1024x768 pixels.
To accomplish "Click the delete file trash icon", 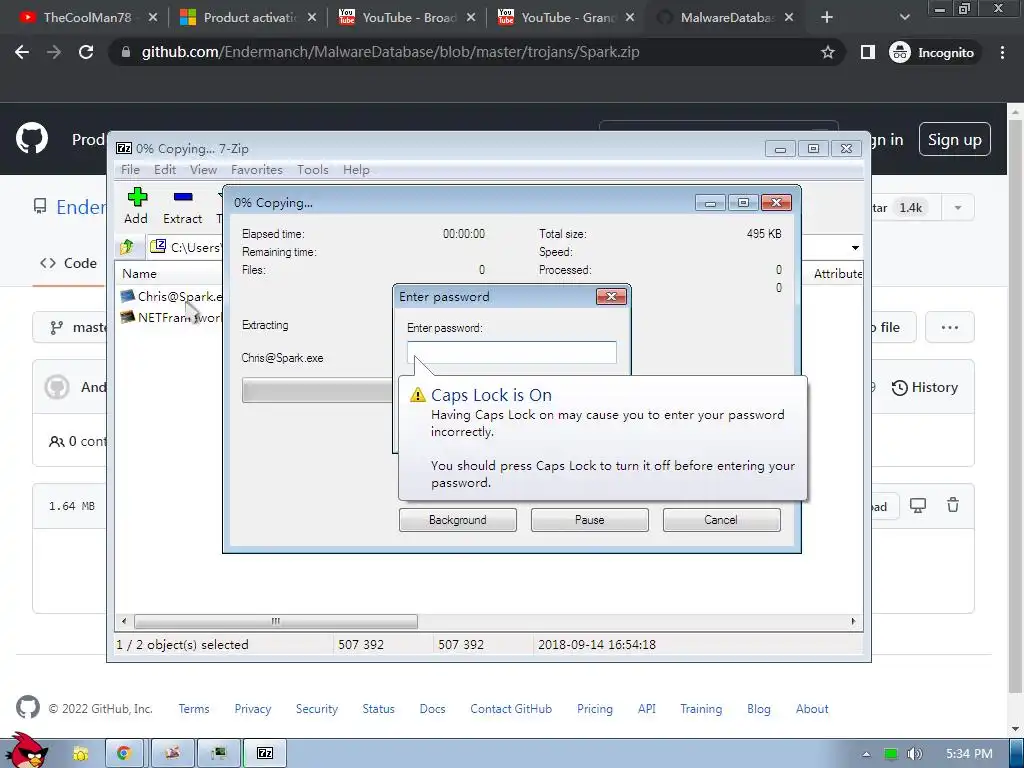I will pos(953,505).
